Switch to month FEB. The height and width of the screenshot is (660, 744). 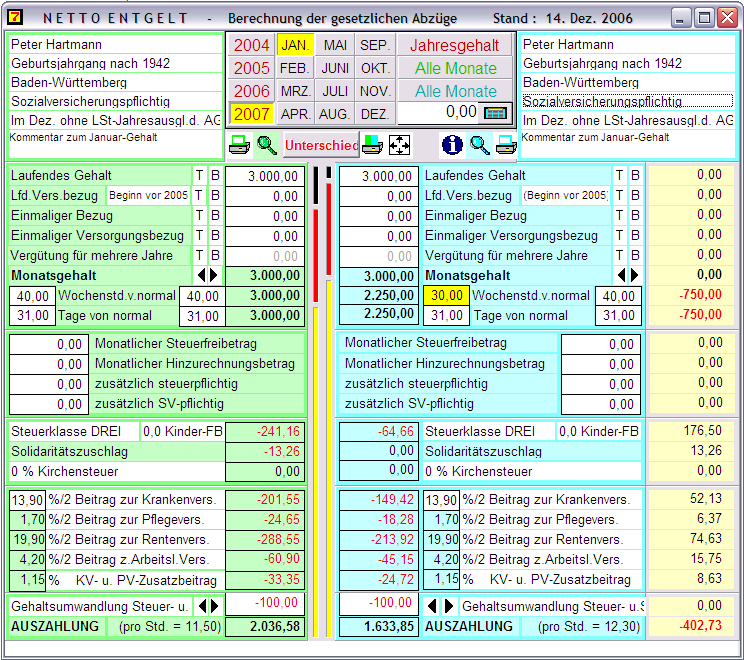click(294, 68)
